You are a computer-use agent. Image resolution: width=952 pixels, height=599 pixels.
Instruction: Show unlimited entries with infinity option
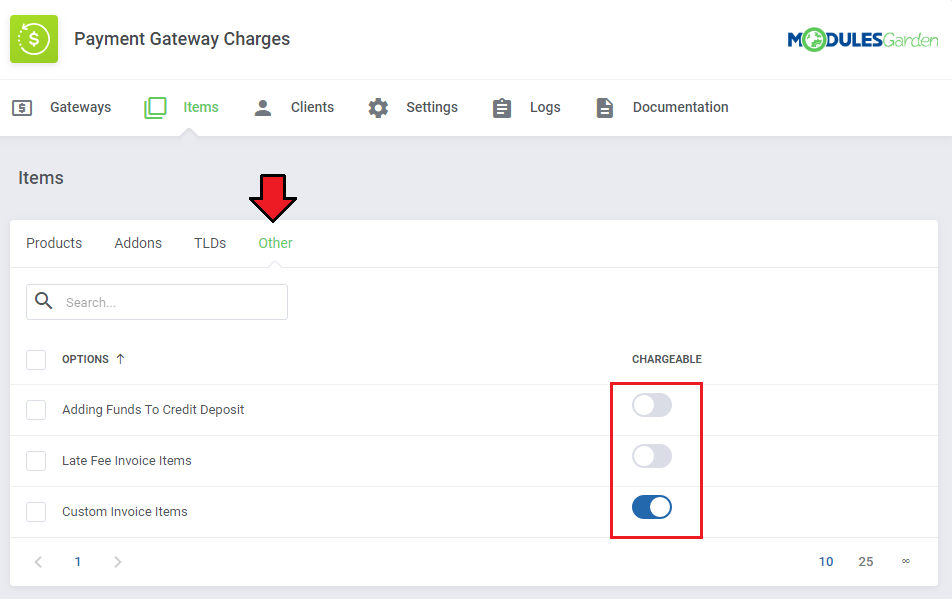click(x=906, y=561)
